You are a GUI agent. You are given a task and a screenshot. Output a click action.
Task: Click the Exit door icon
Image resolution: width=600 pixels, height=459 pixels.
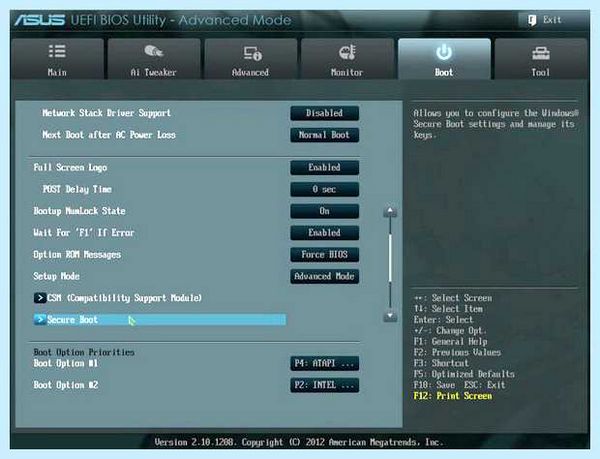pos(532,20)
